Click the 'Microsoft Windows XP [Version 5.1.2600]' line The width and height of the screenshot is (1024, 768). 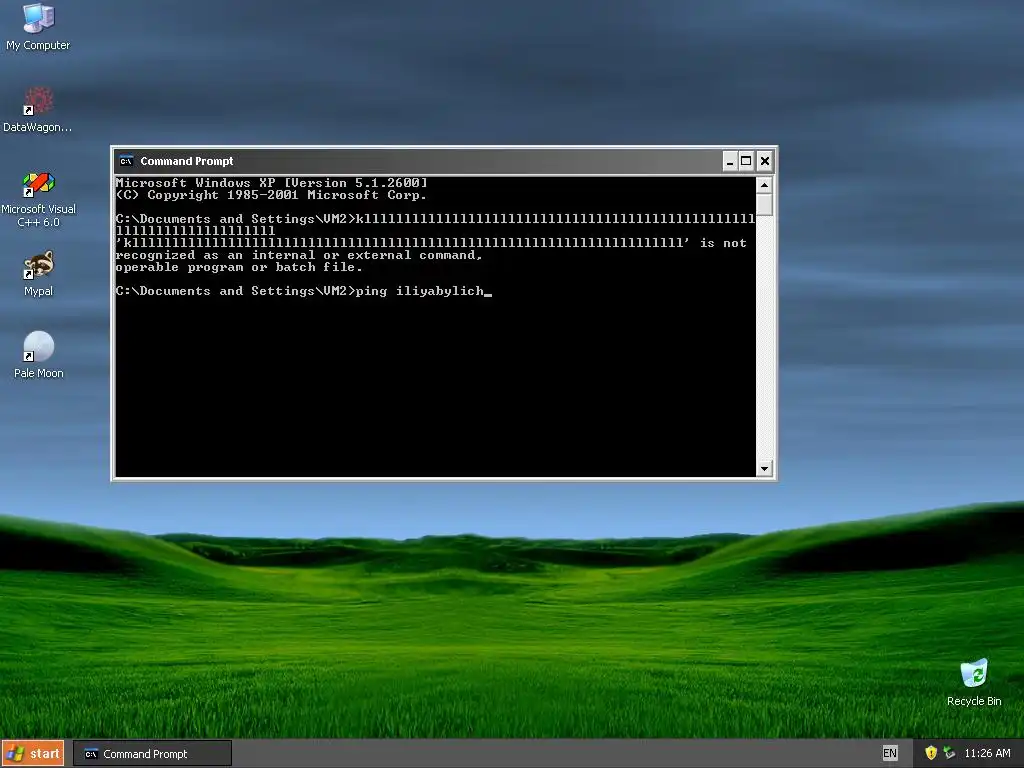[x=271, y=183]
